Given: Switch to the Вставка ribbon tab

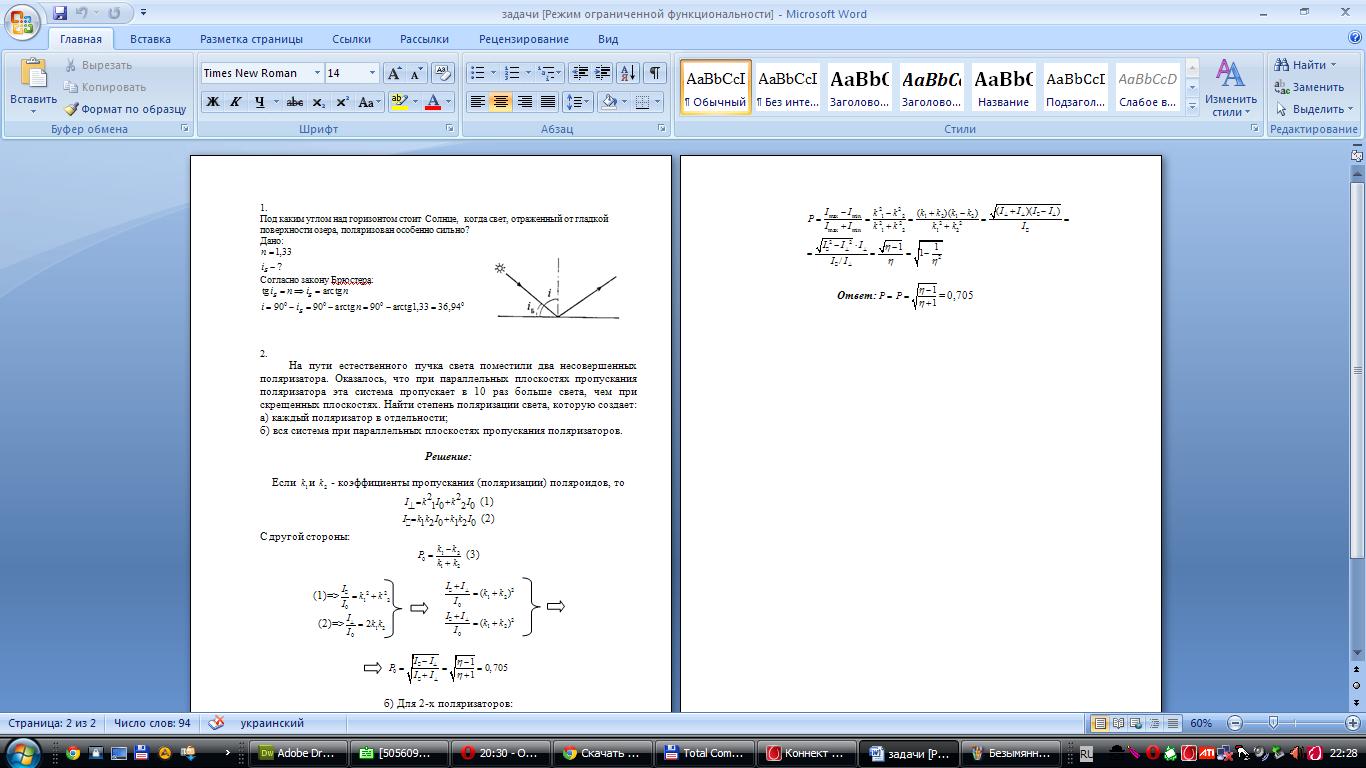Looking at the screenshot, I should [150, 39].
